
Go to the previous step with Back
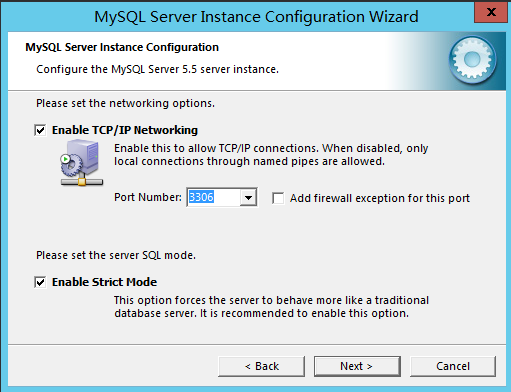click(x=262, y=366)
